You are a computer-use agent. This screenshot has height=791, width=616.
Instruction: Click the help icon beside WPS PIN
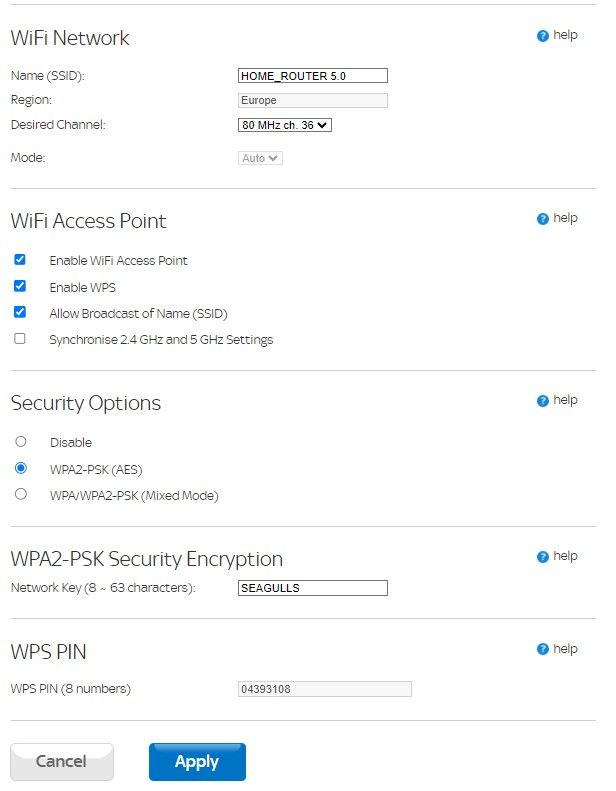pyautogui.click(x=543, y=649)
